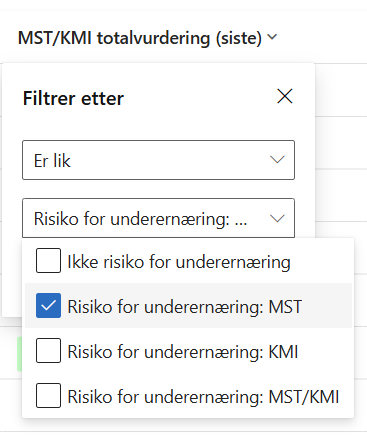This screenshot has height=435, width=367.
Task: Tick the Ikke risiko for underernæring checkbox
Action: tap(48, 260)
